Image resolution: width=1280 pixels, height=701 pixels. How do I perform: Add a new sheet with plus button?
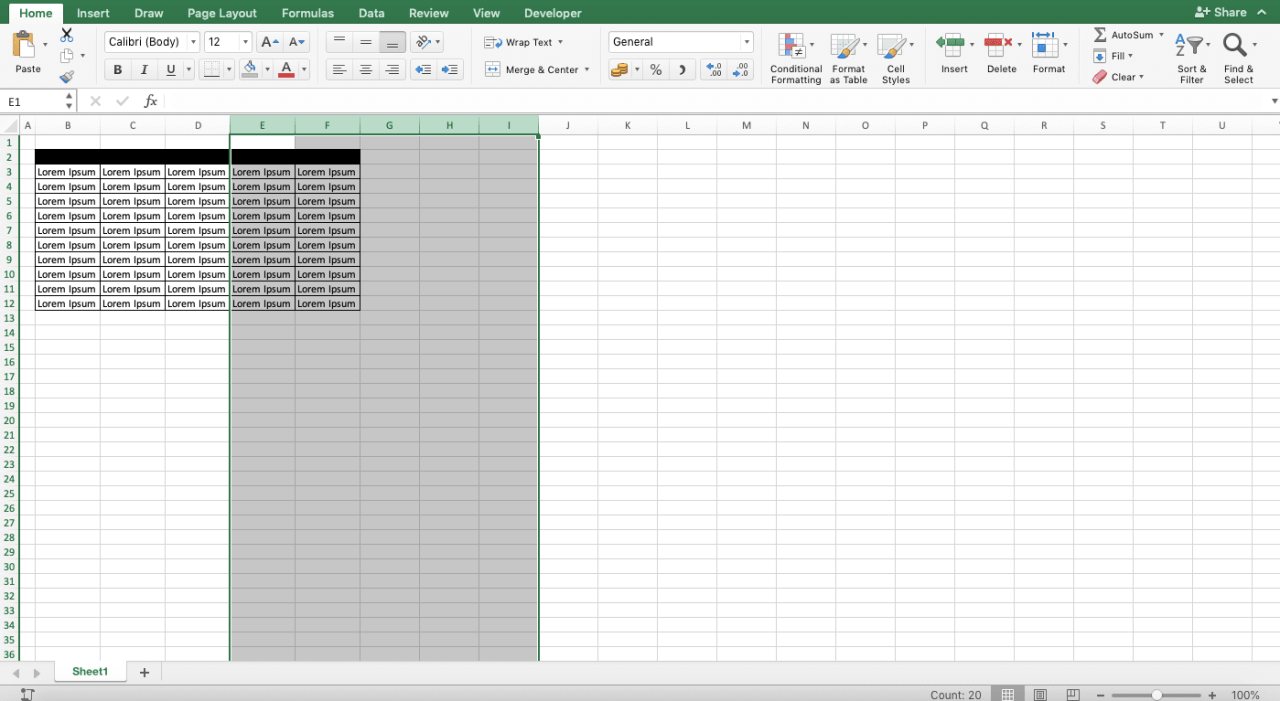click(x=144, y=673)
